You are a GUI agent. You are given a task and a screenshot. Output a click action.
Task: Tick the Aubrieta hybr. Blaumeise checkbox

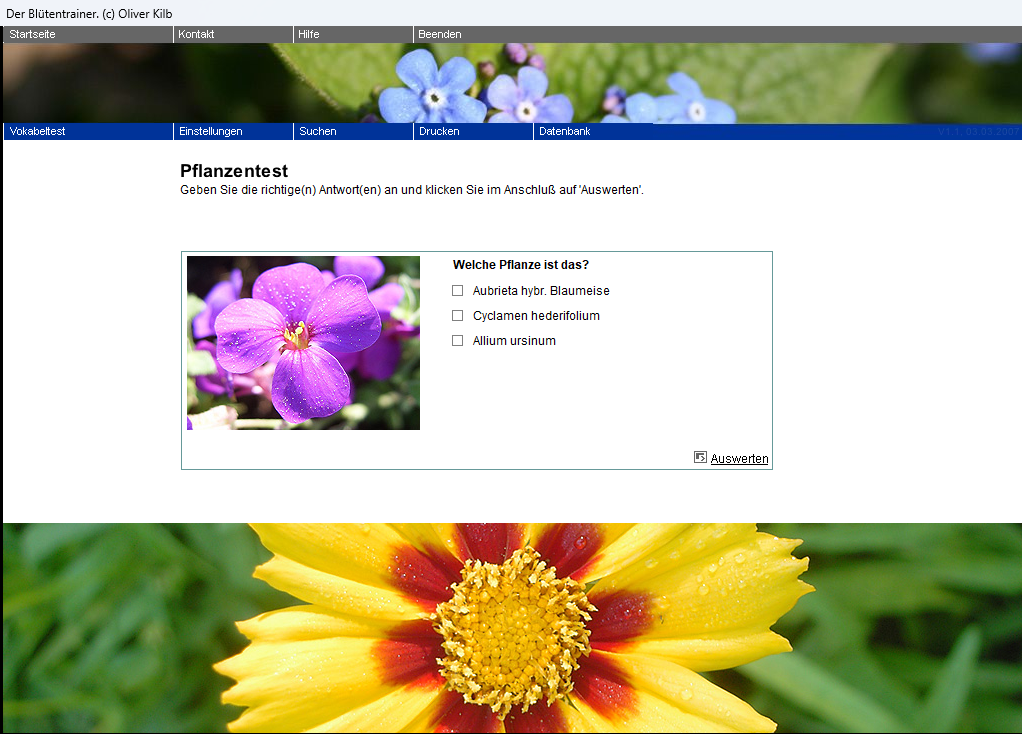458,291
